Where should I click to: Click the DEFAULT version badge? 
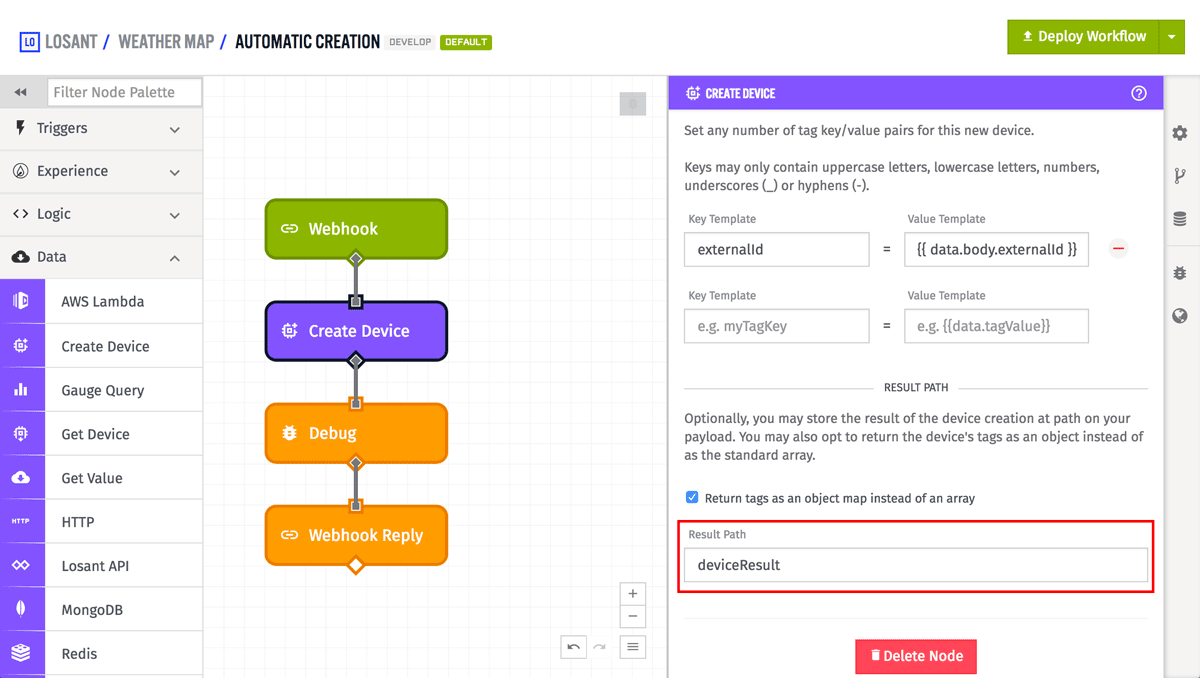pyautogui.click(x=466, y=42)
